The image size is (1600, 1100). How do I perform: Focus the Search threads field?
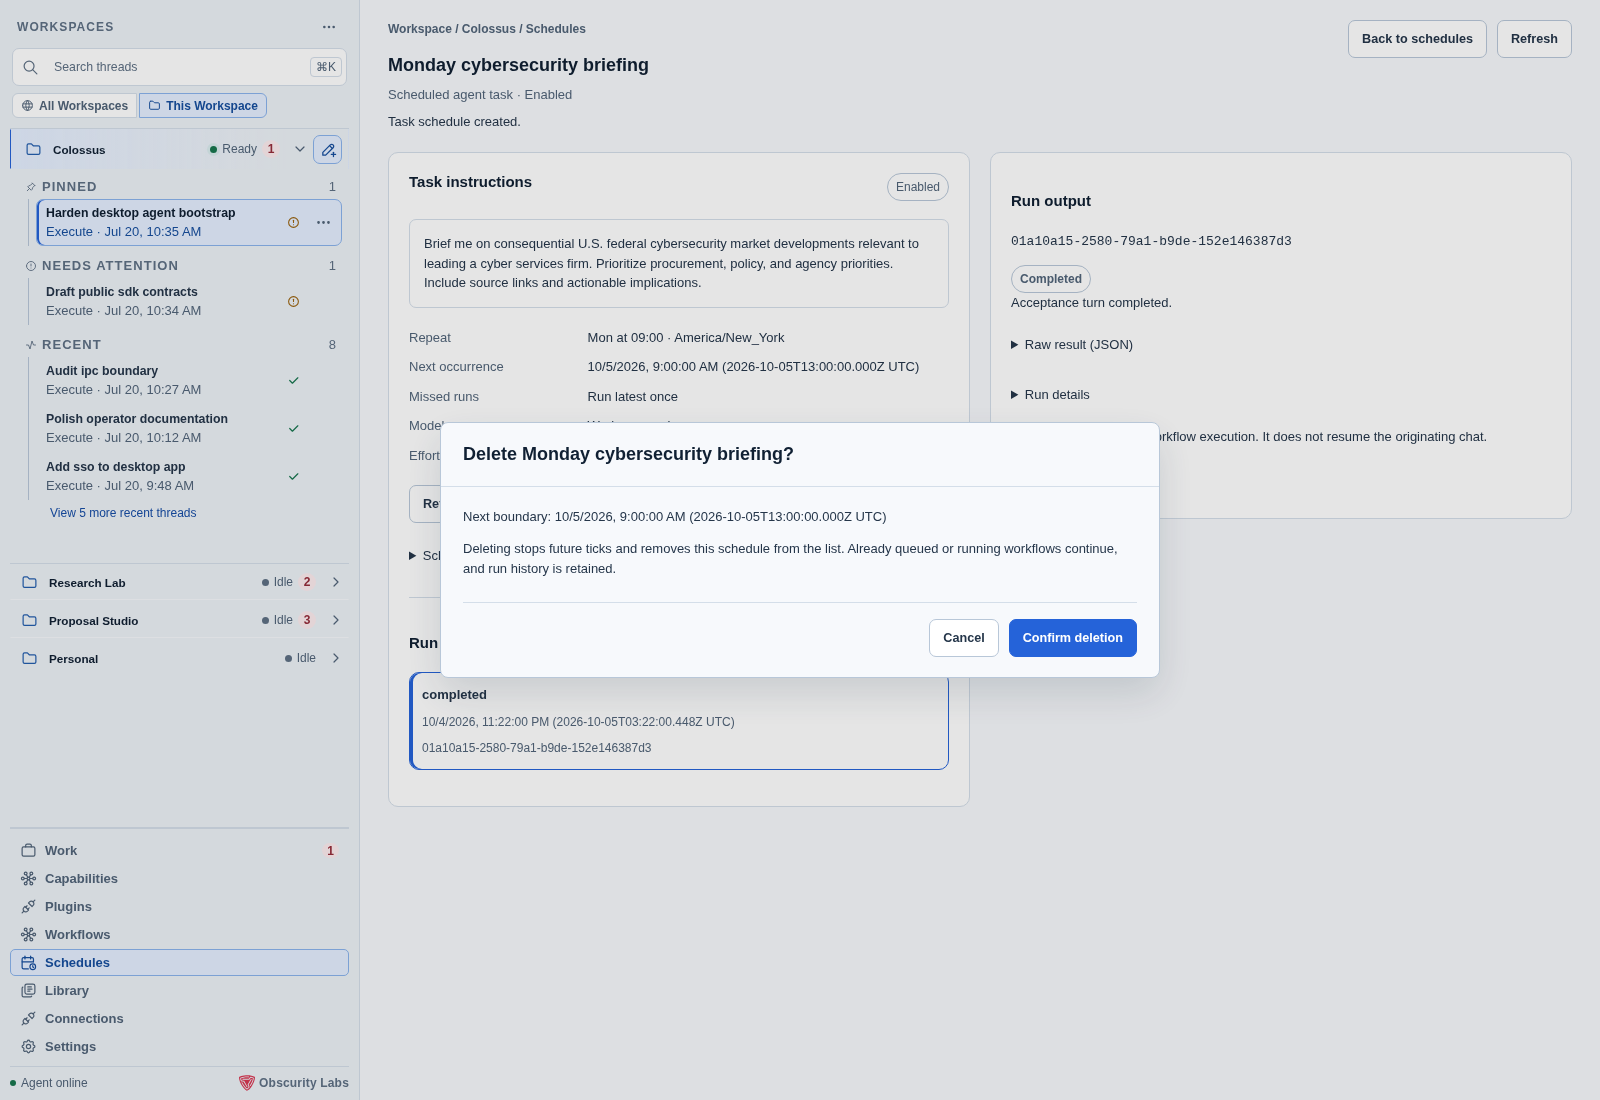click(x=179, y=67)
